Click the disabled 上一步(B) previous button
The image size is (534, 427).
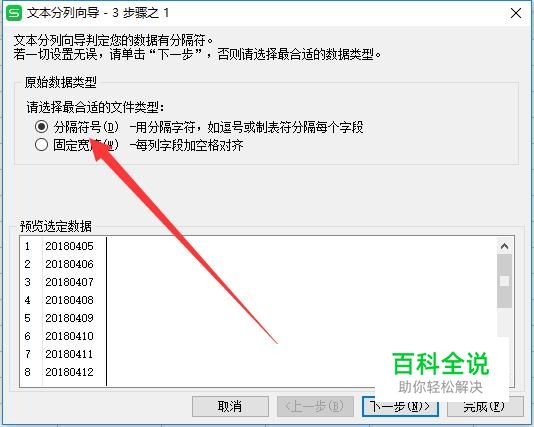coord(315,406)
